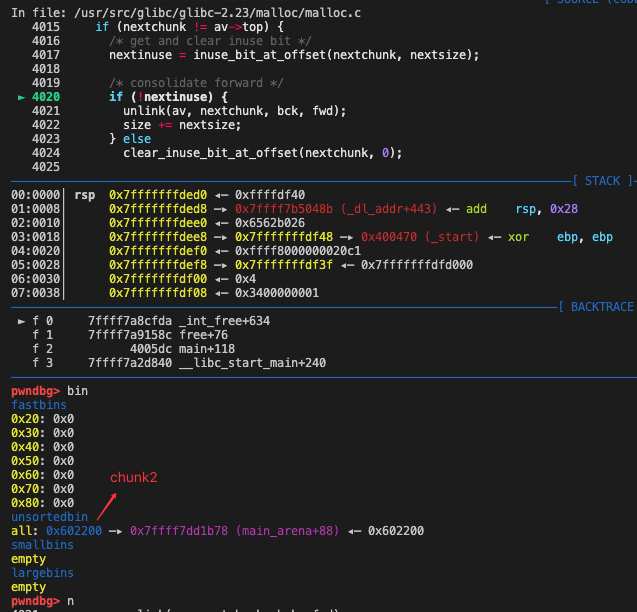This screenshot has width=637, height=612.
Task: Select the highlighted current line 4020
Action: coord(46,97)
